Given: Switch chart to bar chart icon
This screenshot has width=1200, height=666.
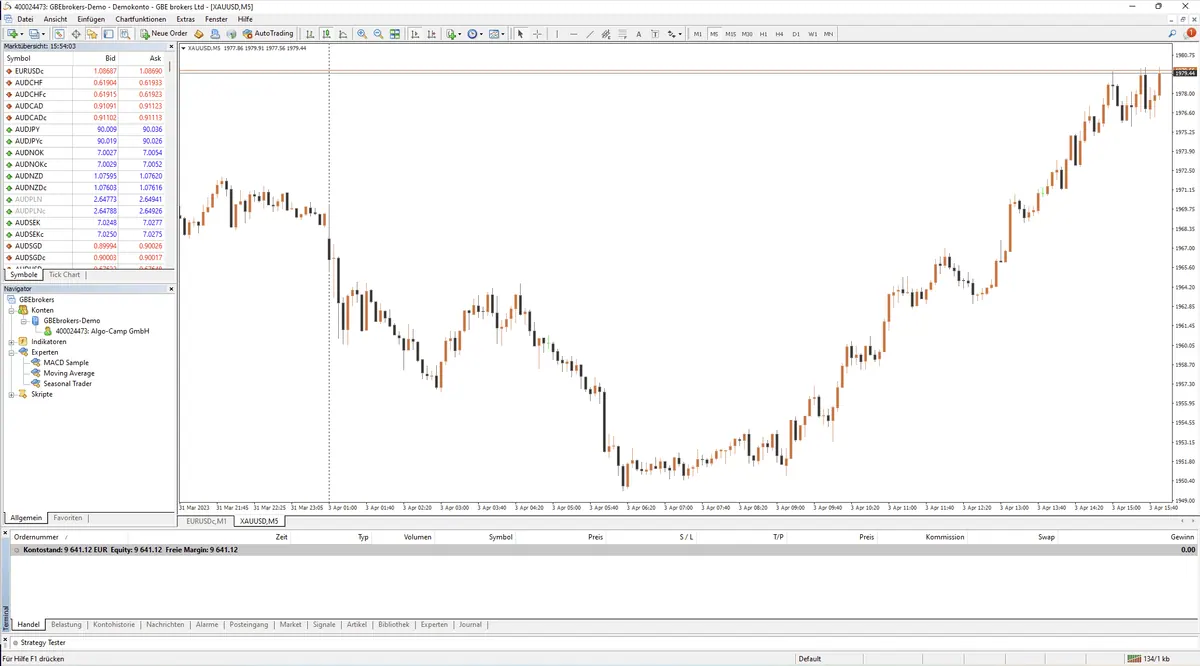Looking at the screenshot, I should [310, 33].
